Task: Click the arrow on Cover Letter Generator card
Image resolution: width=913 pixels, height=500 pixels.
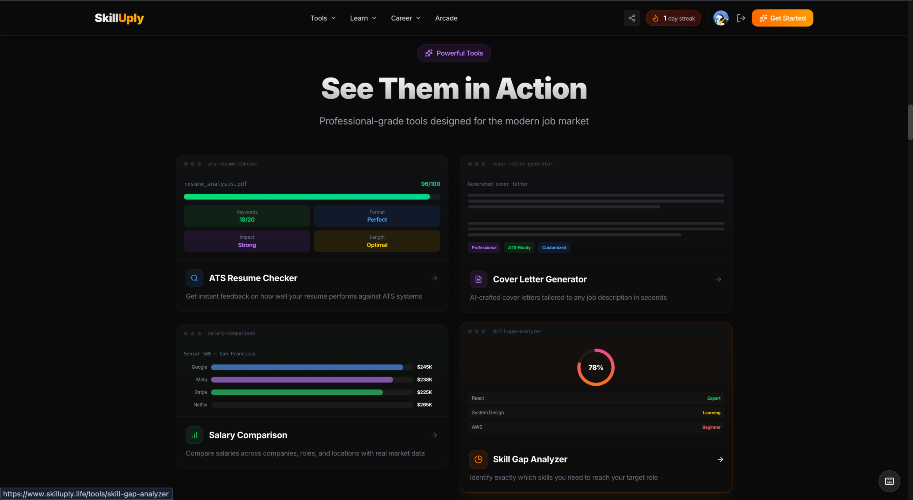Action: (719, 279)
